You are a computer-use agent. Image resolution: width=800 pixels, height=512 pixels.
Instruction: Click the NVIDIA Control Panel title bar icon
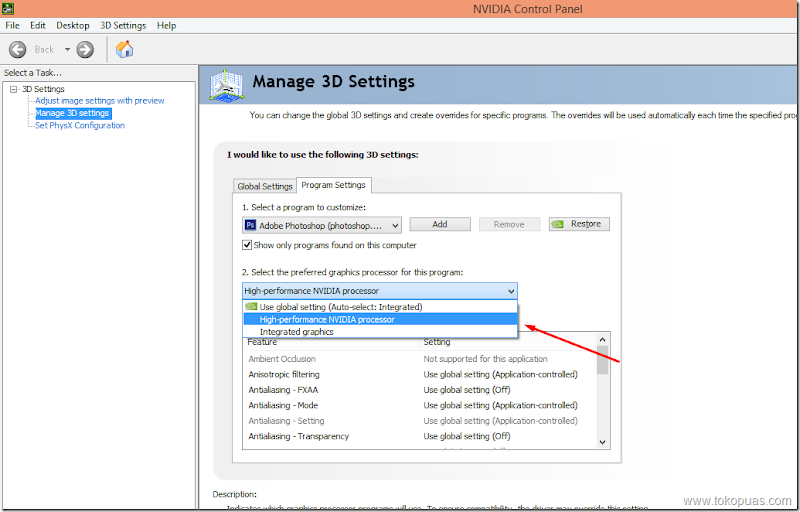click(x=7, y=8)
